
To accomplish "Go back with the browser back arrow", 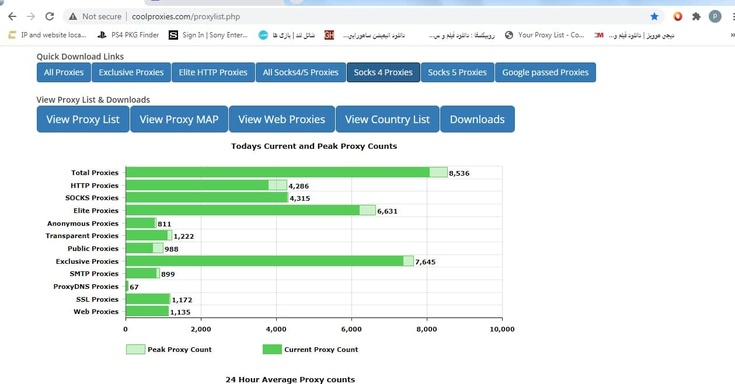I will (12, 16).
